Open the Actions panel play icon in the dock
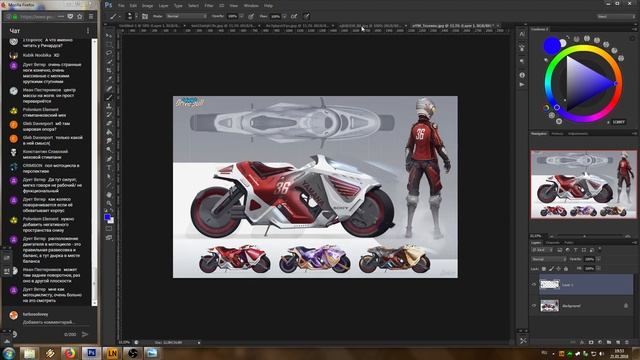Screen dimensions: 640x360 pyautogui.click(x=522, y=84)
